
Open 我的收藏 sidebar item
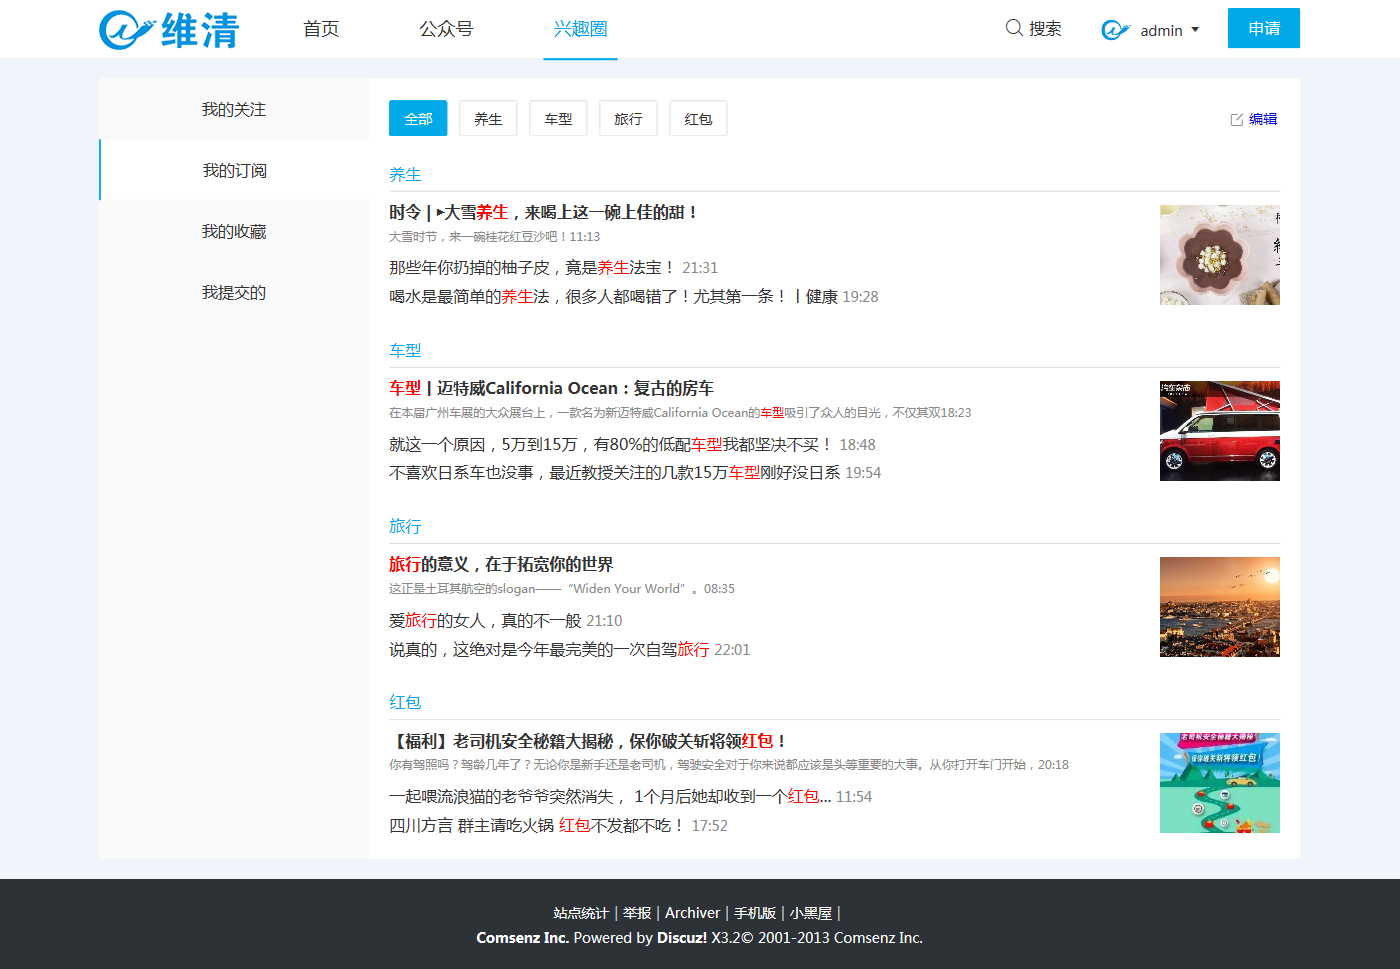(234, 231)
